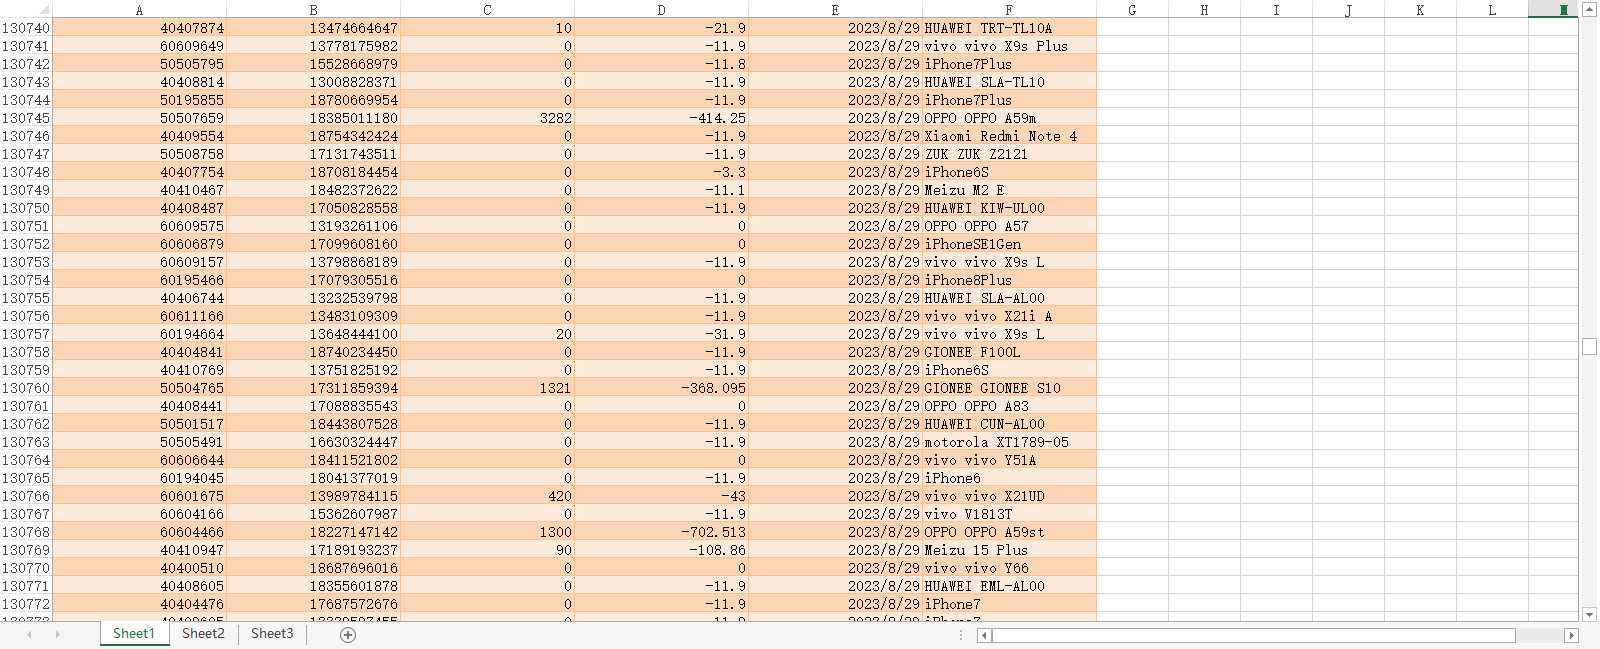Select column E header
Image resolution: width=1600 pixels, height=649 pixels.
[x=835, y=9]
